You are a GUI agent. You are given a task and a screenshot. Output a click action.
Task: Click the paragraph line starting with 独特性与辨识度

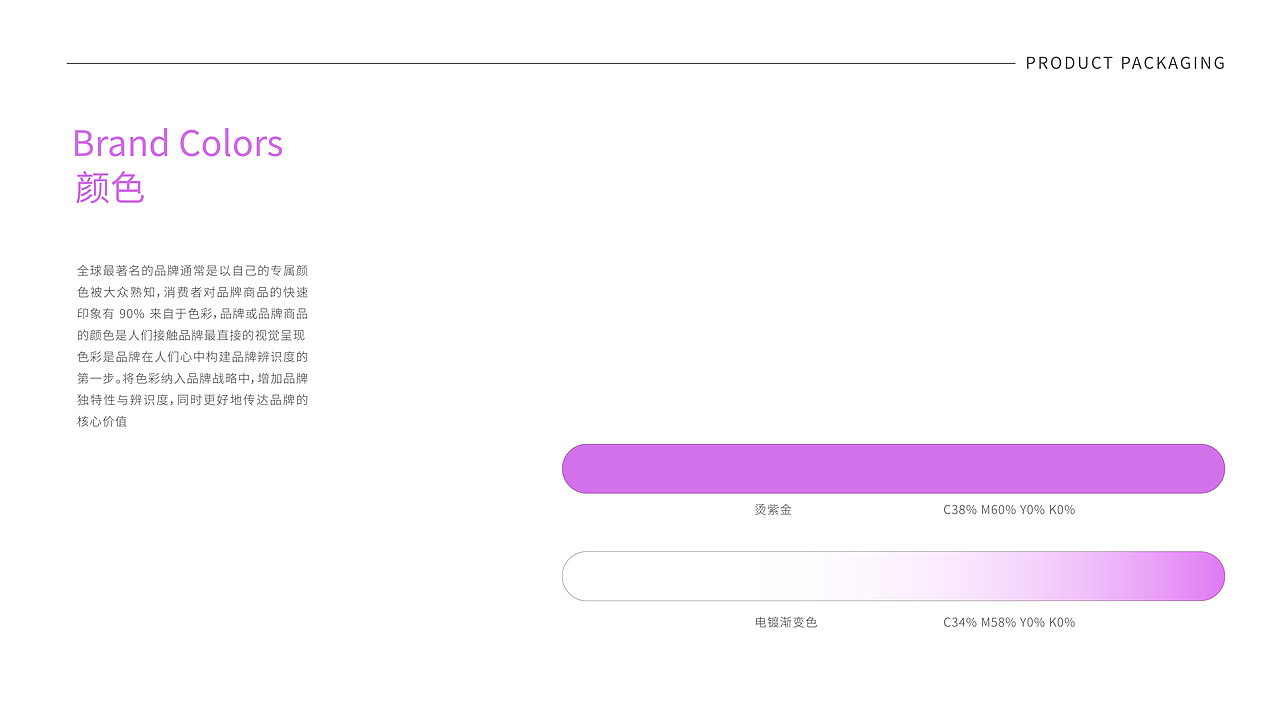192,400
